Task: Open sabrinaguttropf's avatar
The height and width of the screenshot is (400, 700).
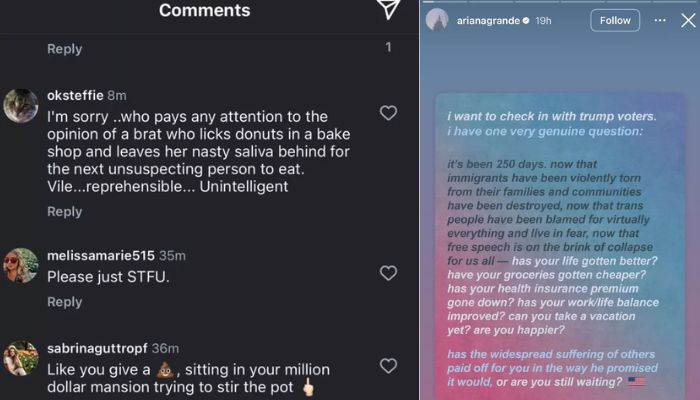Action: (20, 358)
